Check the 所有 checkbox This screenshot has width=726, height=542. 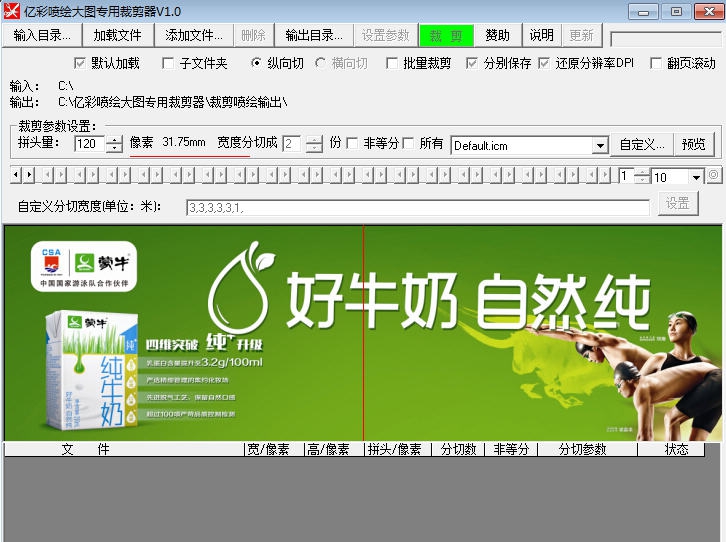(408, 143)
